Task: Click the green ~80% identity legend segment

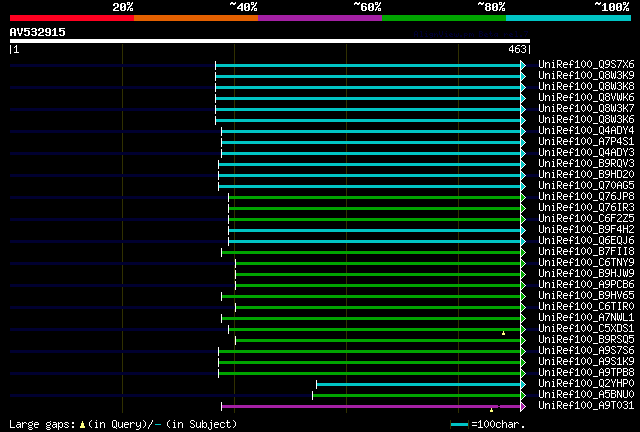Action: (x=444, y=18)
